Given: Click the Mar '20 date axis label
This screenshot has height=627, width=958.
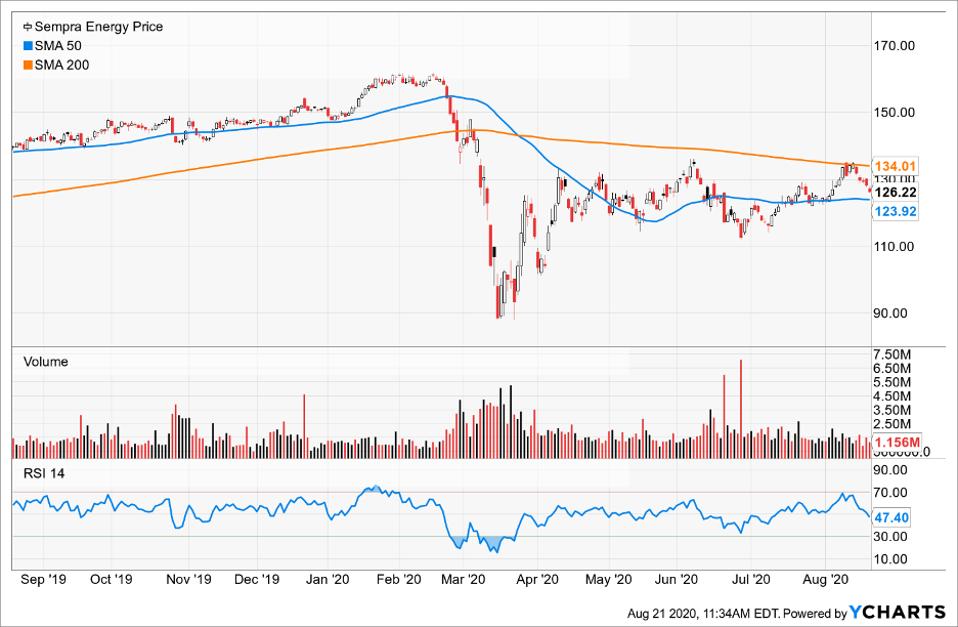Looking at the screenshot, I should pos(463,579).
